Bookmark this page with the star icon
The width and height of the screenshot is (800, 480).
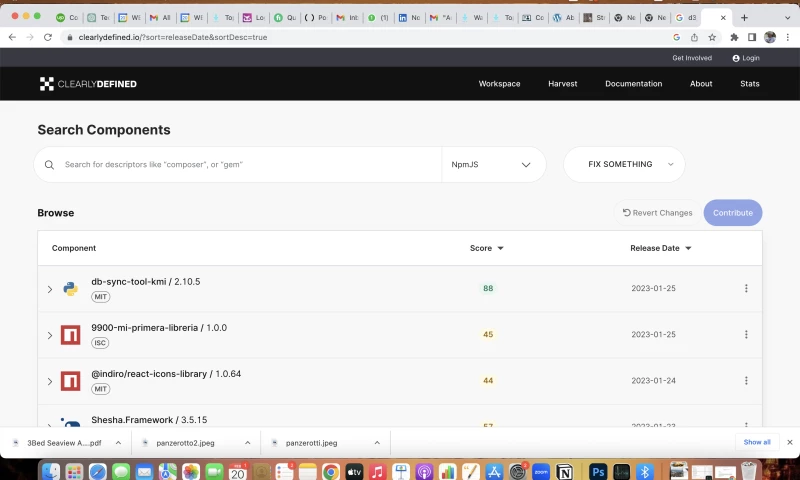712,37
